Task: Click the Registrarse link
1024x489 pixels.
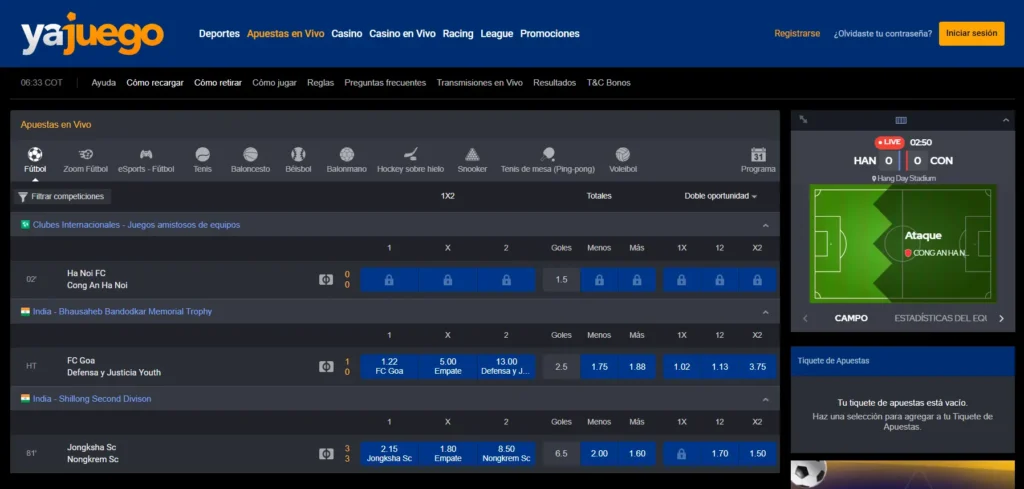Action: point(797,34)
